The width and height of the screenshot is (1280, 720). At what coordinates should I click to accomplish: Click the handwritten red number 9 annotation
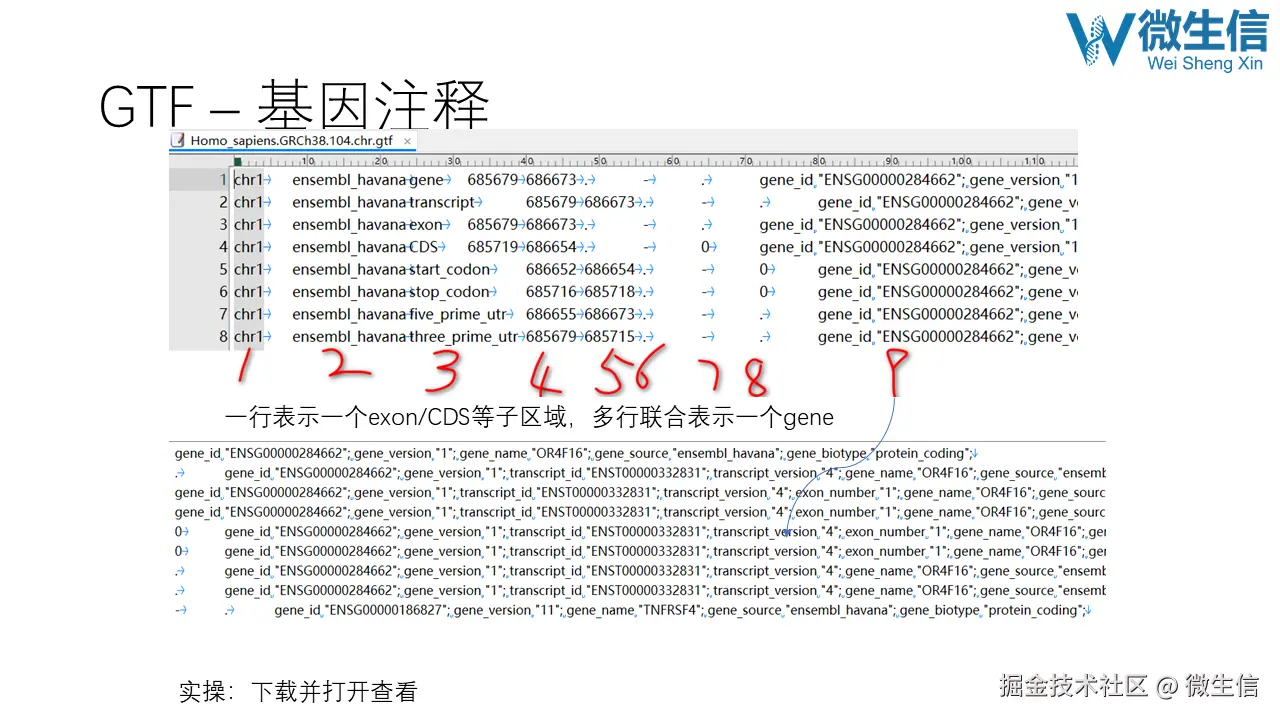pos(897,370)
